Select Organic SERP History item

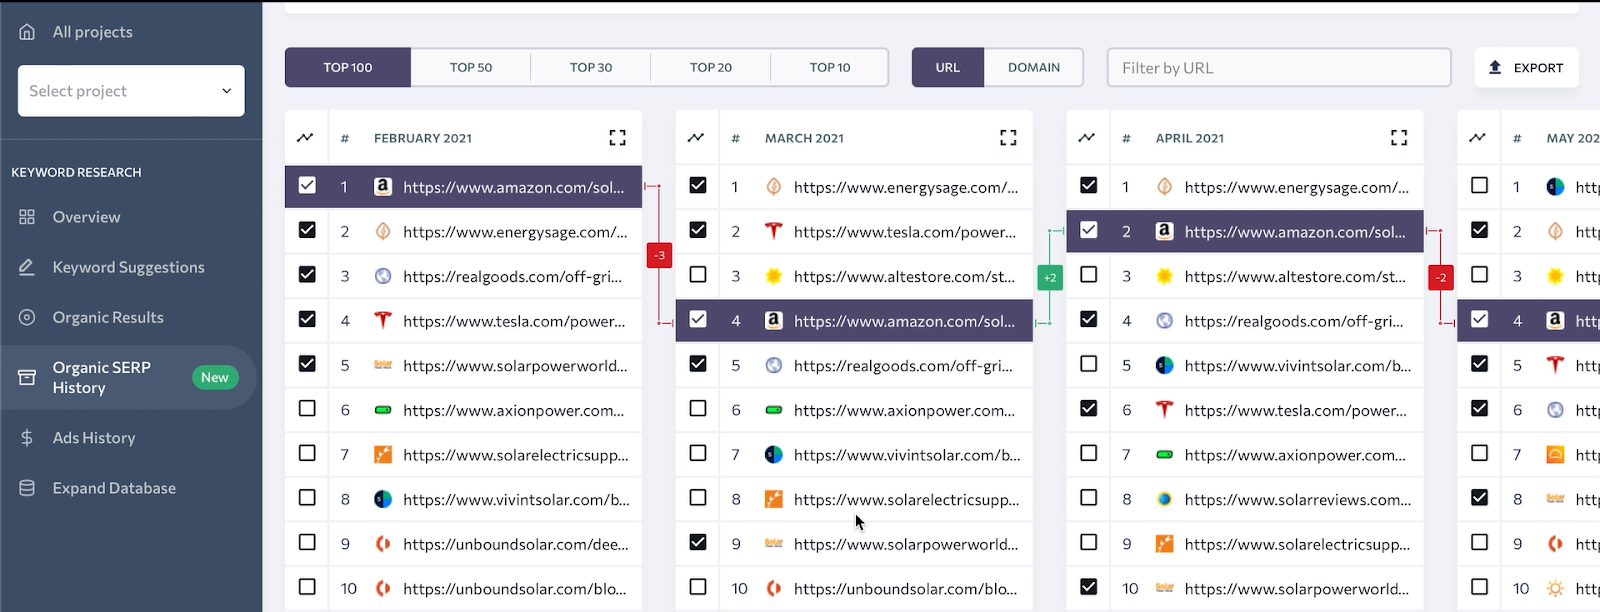point(128,377)
